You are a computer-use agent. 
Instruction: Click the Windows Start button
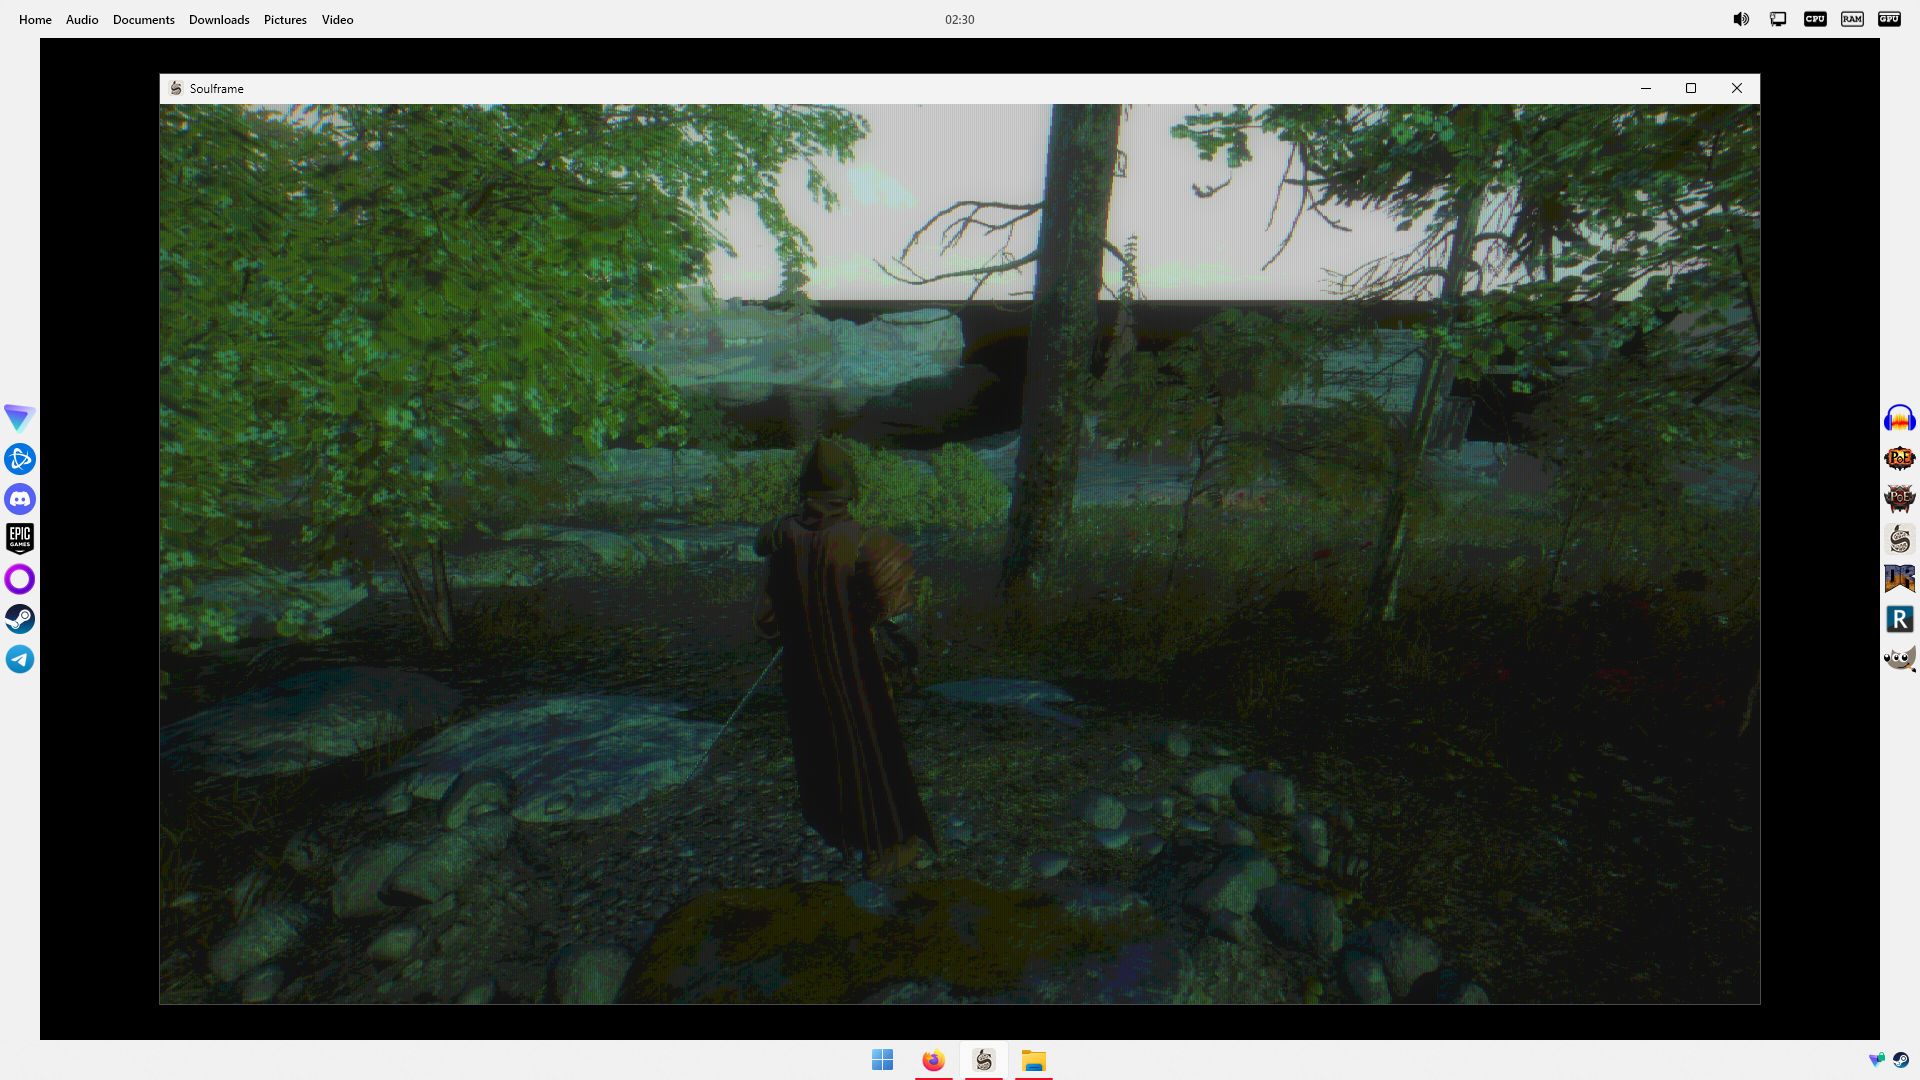pos(882,1060)
